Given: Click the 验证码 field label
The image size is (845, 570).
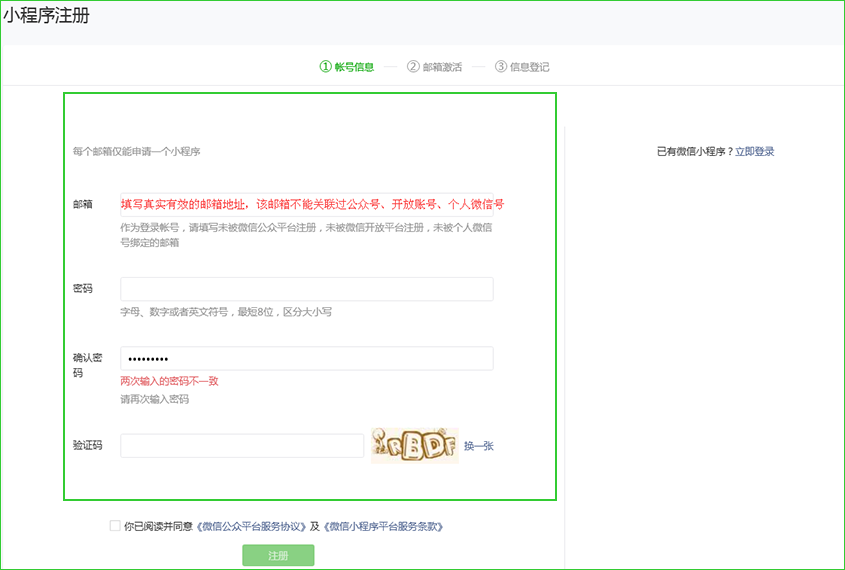Looking at the screenshot, I should pyautogui.click(x=88, y=446).
